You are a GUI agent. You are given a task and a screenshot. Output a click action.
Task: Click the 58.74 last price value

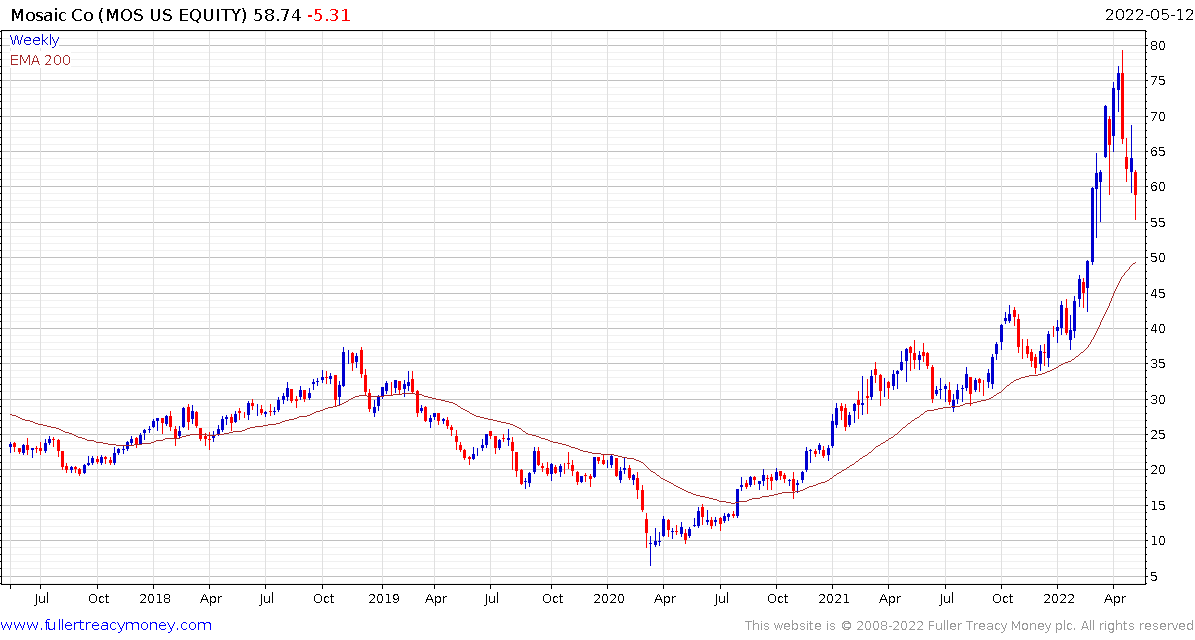(277, 14)
